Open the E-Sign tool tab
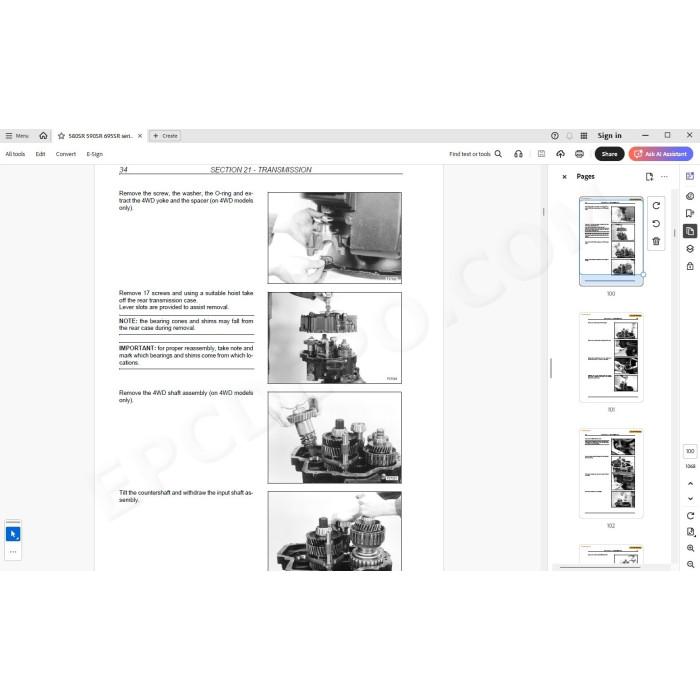 tap(95, 154)
